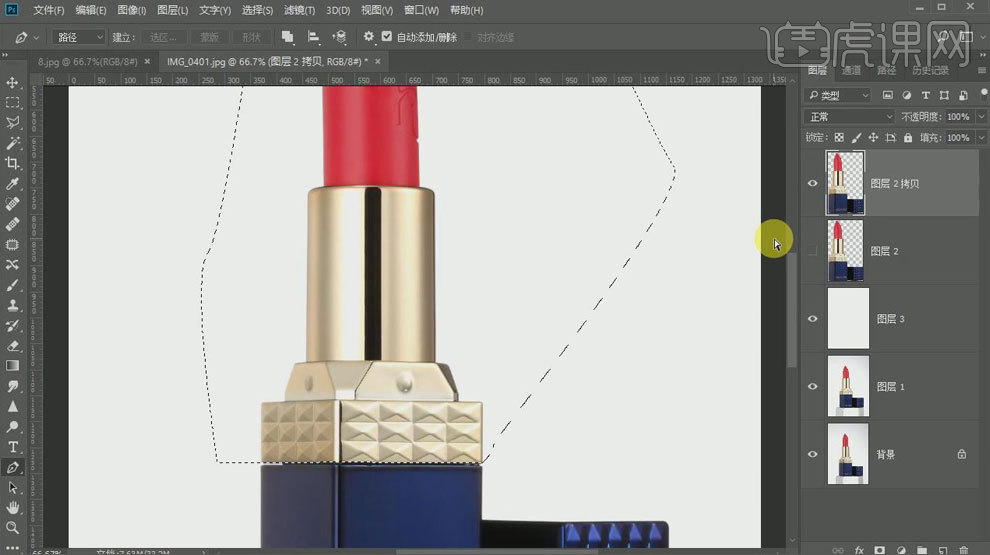Select the Pen tool in toolbox
The image size is (990, 555).
click(x=12, y=467)
